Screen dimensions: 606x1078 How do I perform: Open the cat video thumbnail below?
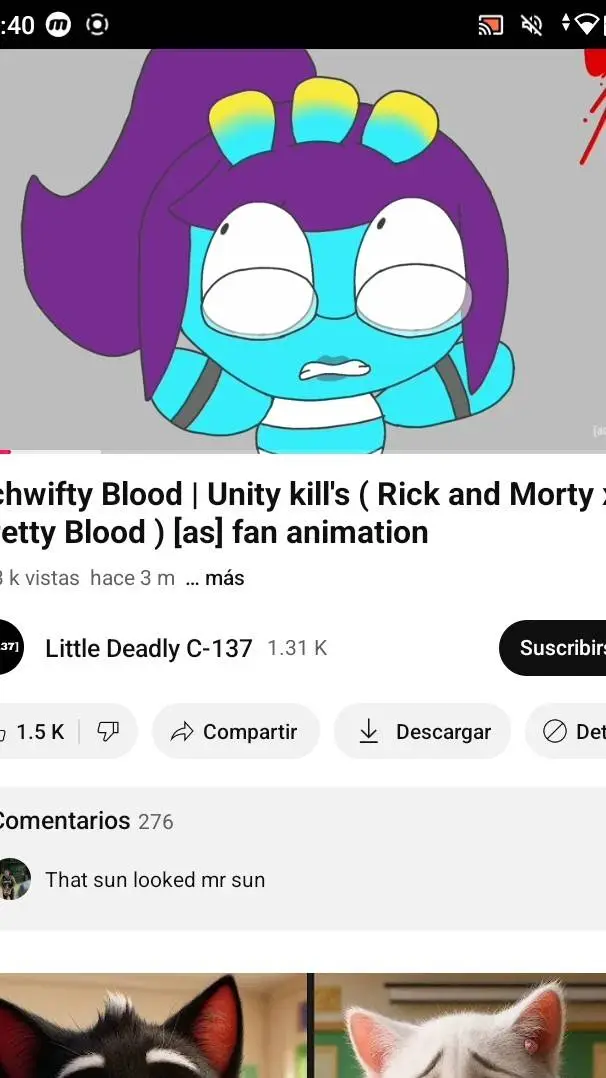tap(303, 1025)
